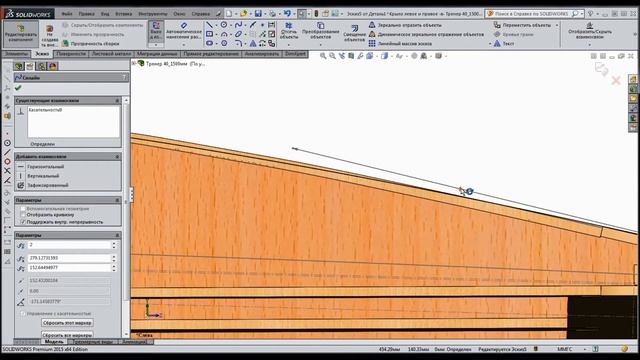Click the sketch Text (Текст) tool
This screenshot has width=640, height=360.
(x=504, y=43)
